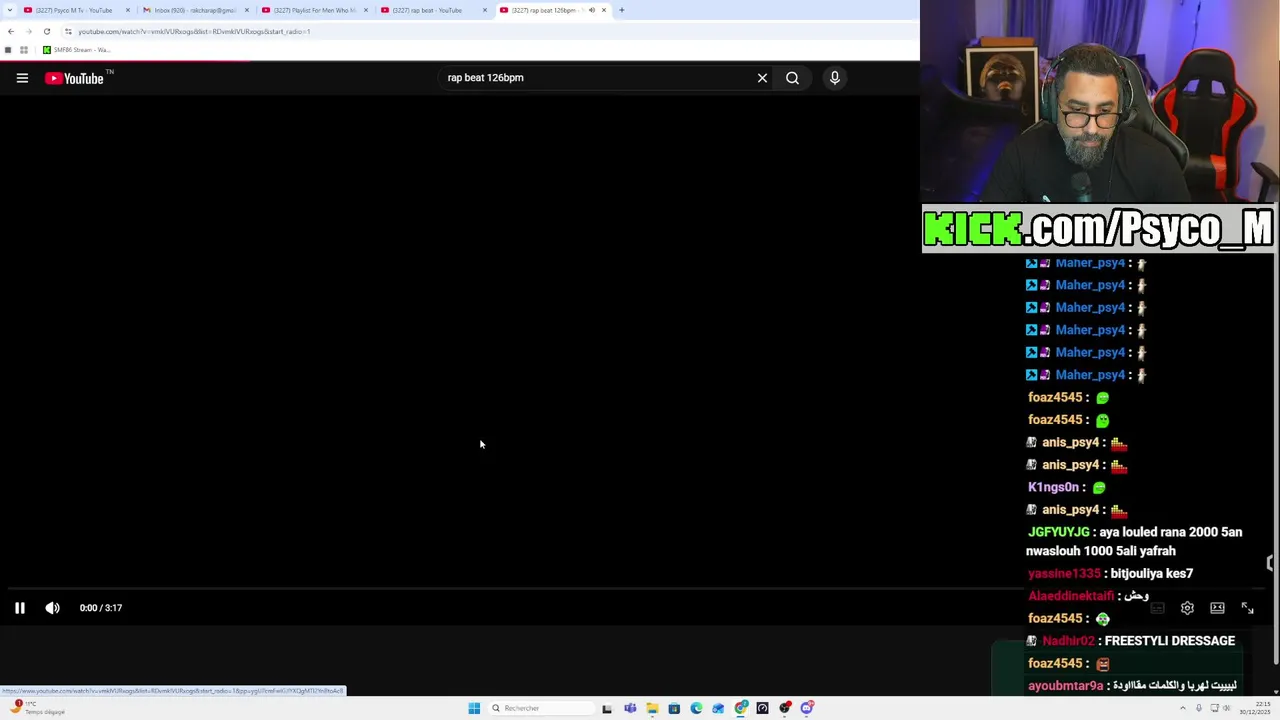Expand the tab search dropdown arrow

[x=8, y=10]
